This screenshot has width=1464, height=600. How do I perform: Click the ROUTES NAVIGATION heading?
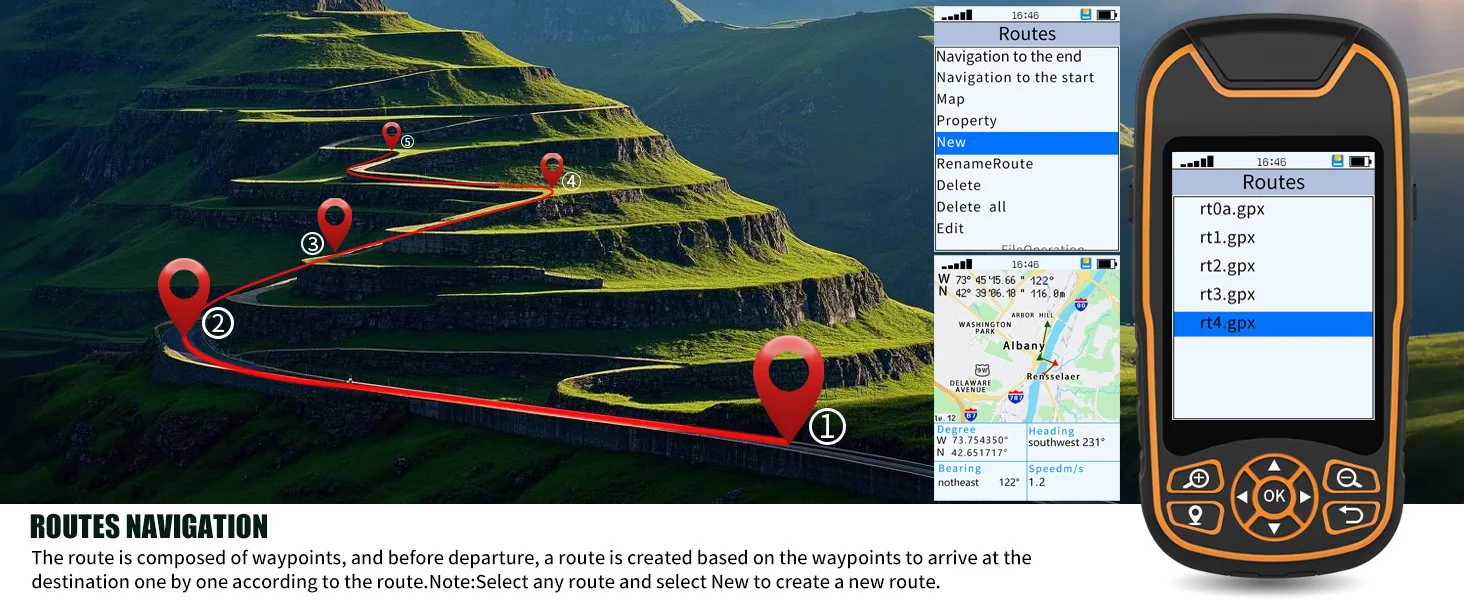click(149, 527)
